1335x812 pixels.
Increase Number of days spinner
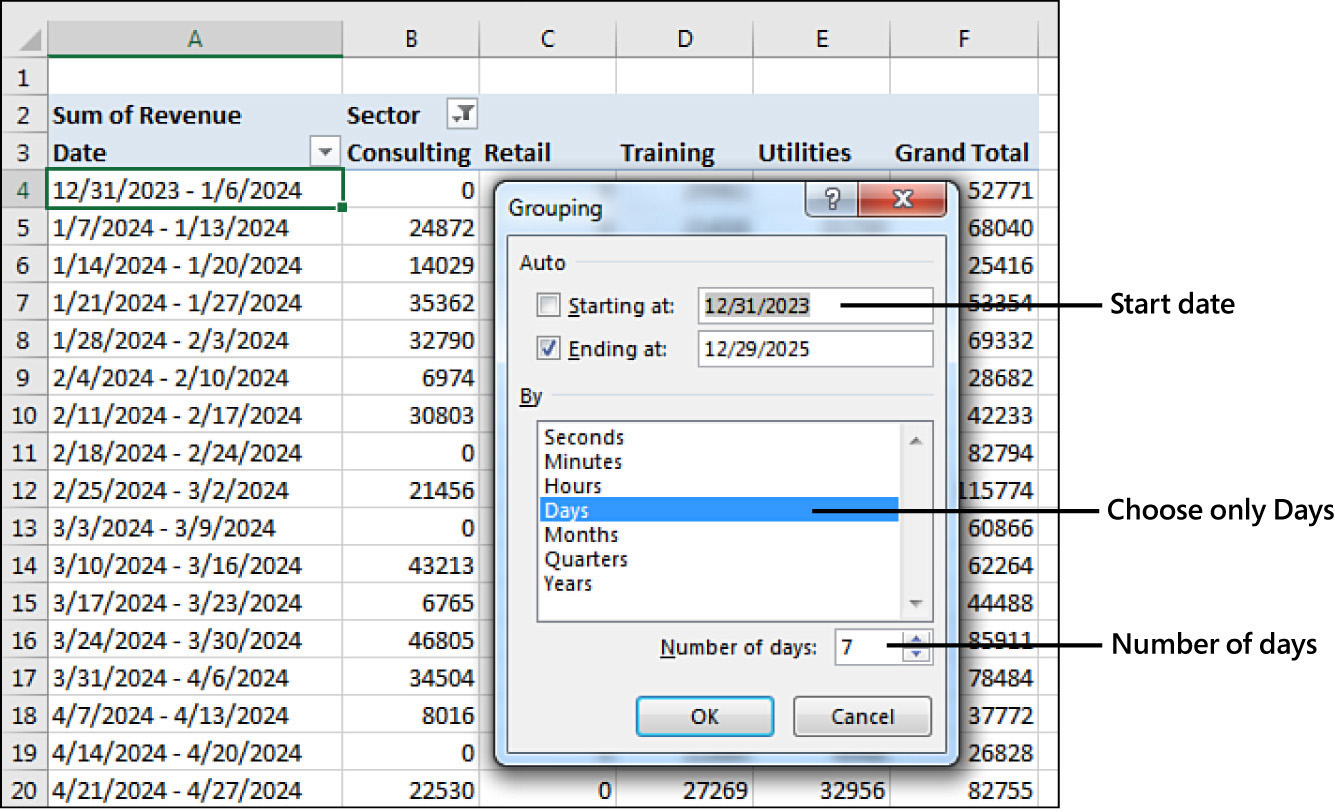click(x=917, y=640)
